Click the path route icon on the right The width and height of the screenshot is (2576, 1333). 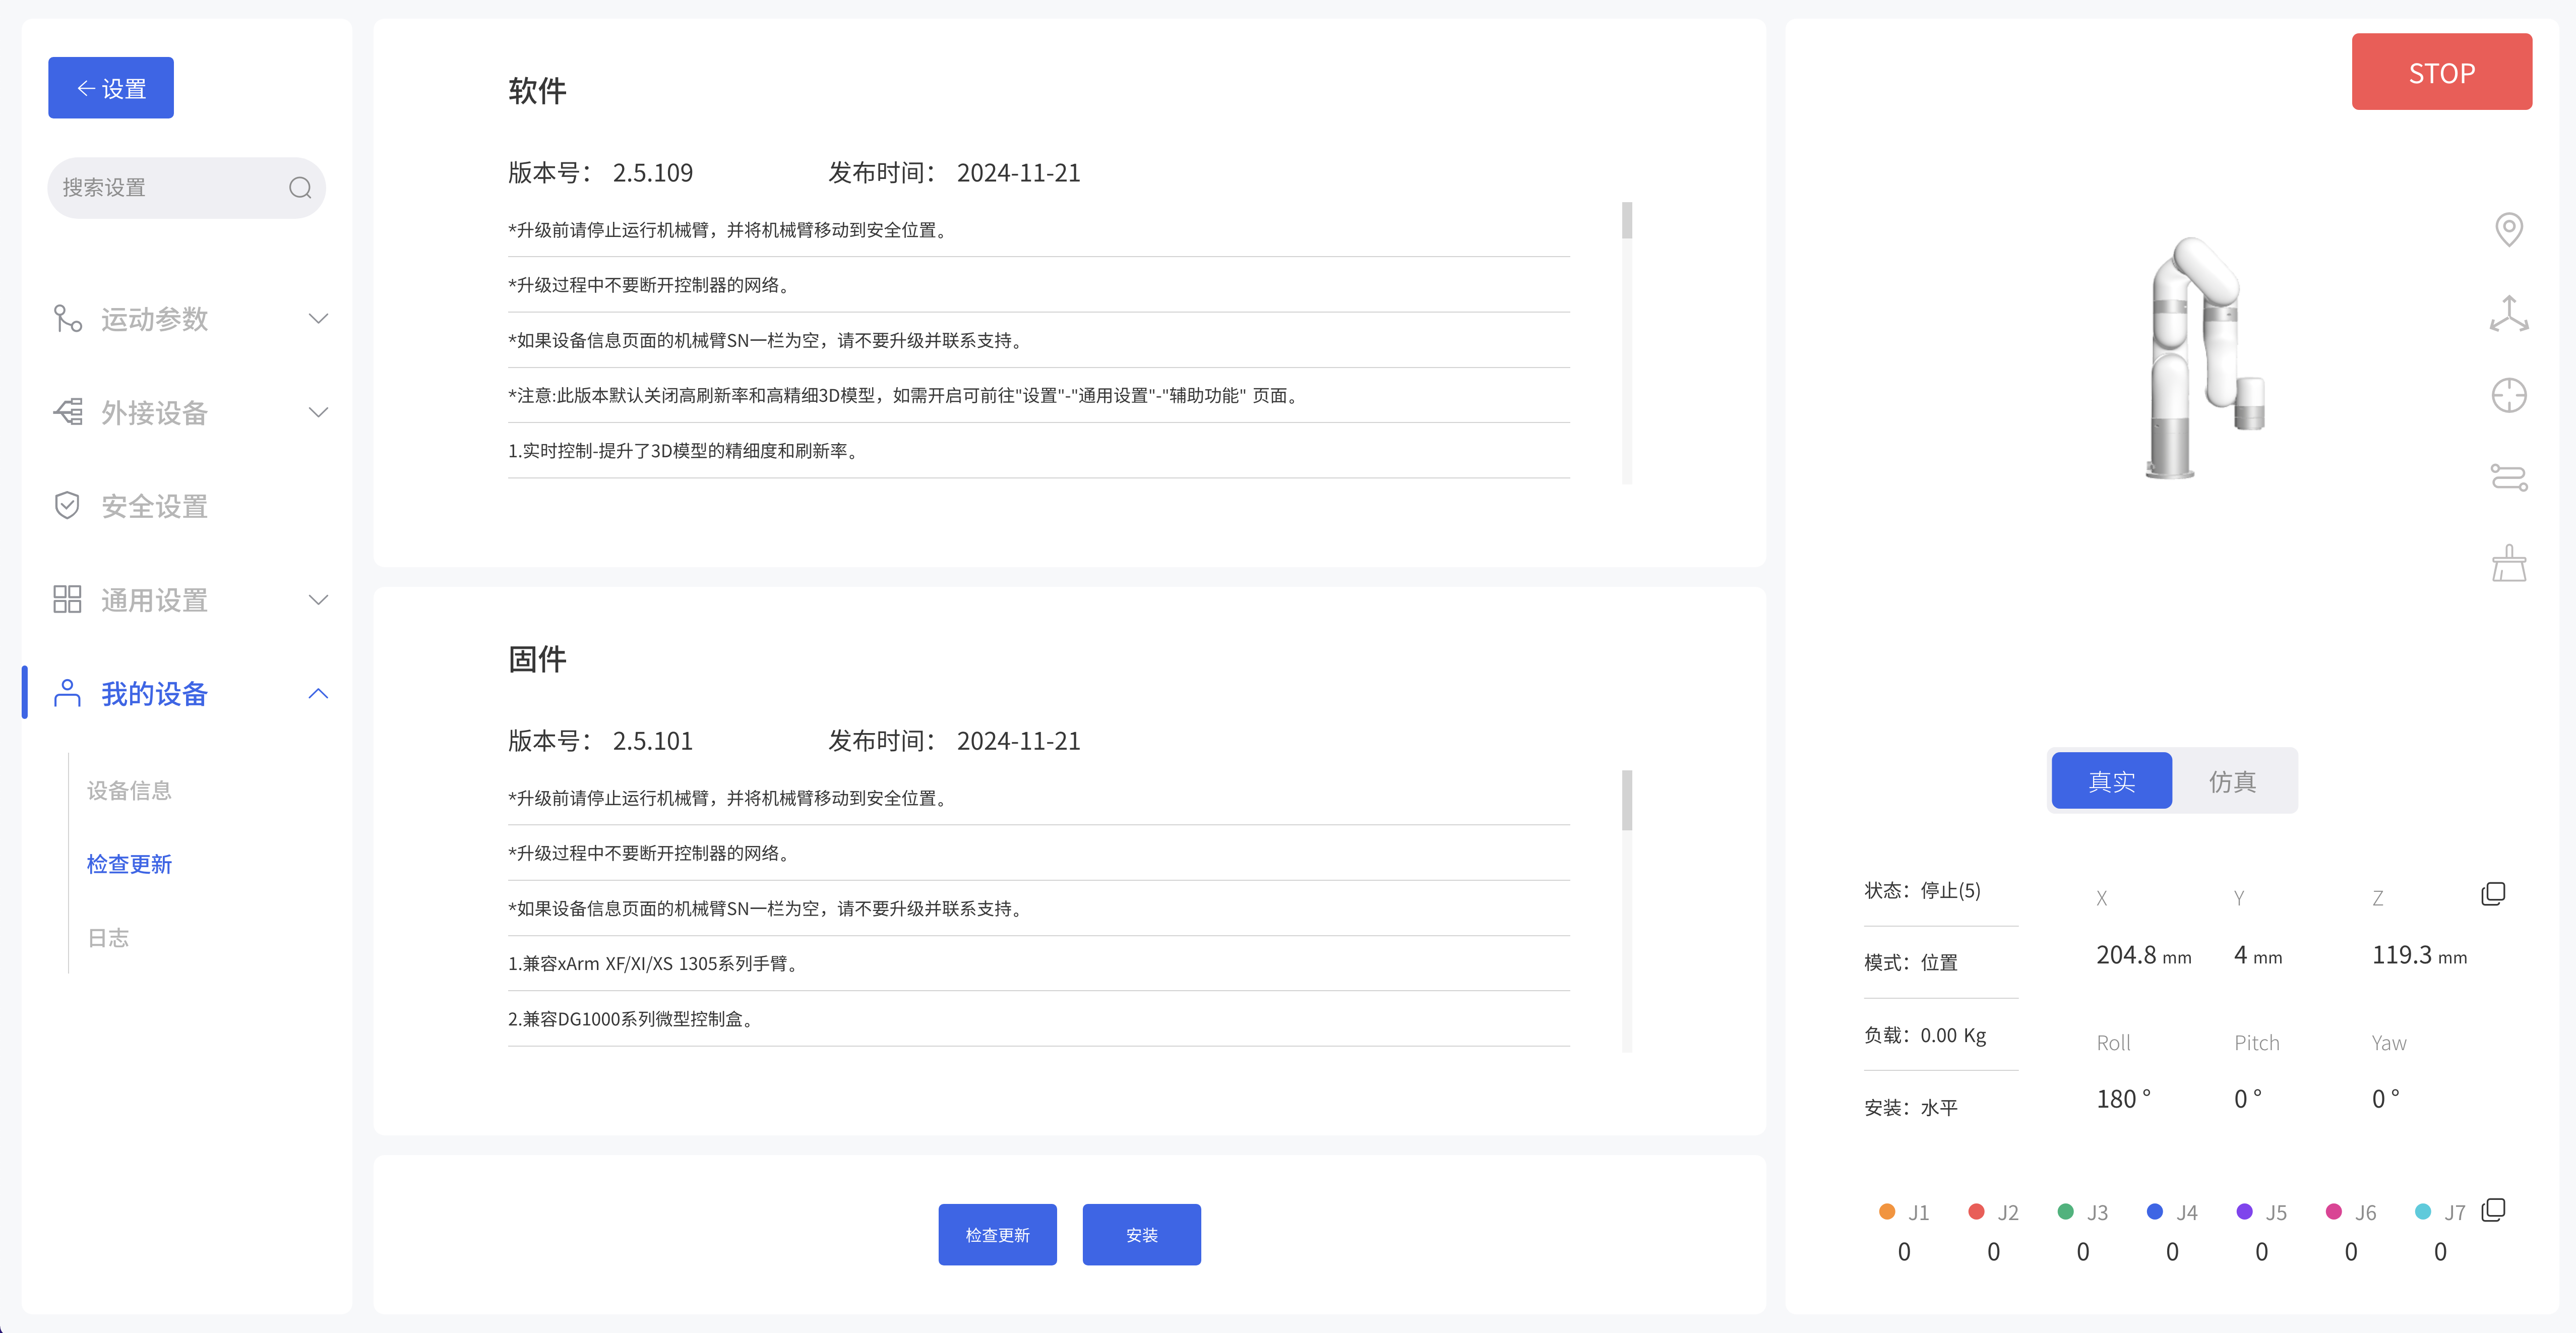[2508, 478]
